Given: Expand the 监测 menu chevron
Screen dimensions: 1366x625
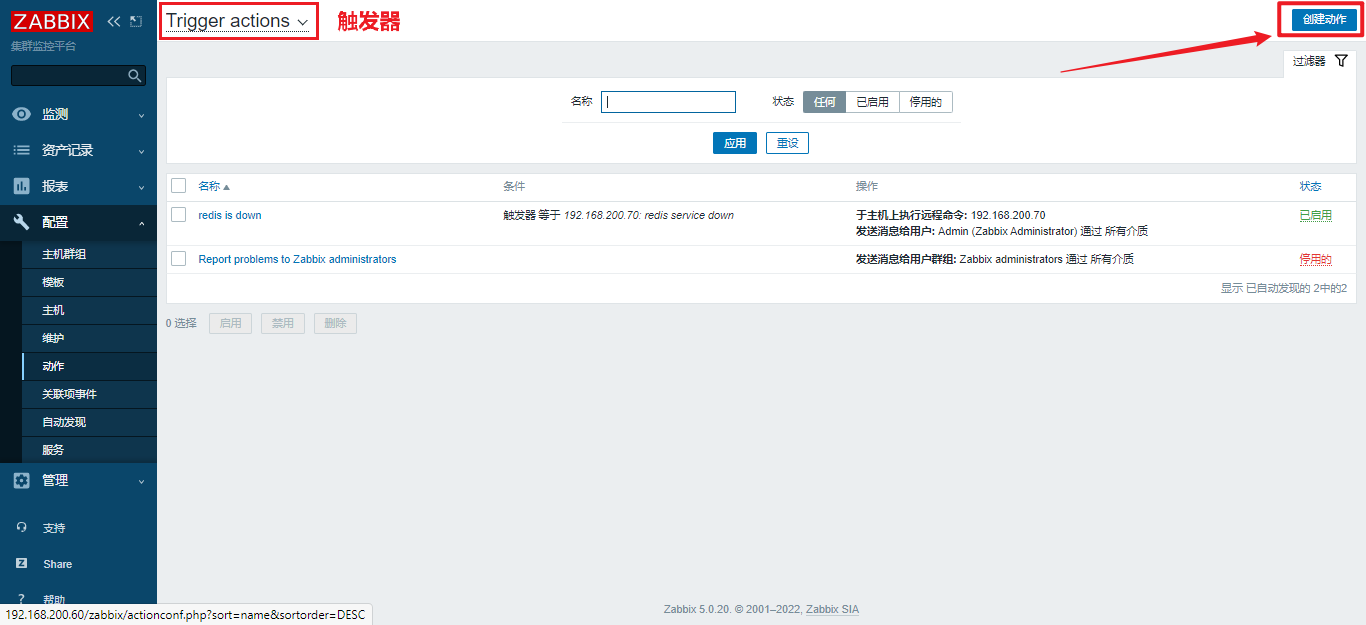Looking at the screenshot, I should point(141,115).
